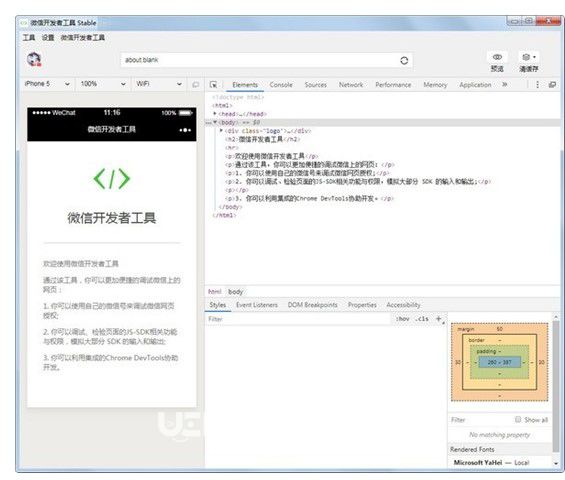Open the 设置 menu
Screen dimensions: 565x480
(x=48, y=37)
